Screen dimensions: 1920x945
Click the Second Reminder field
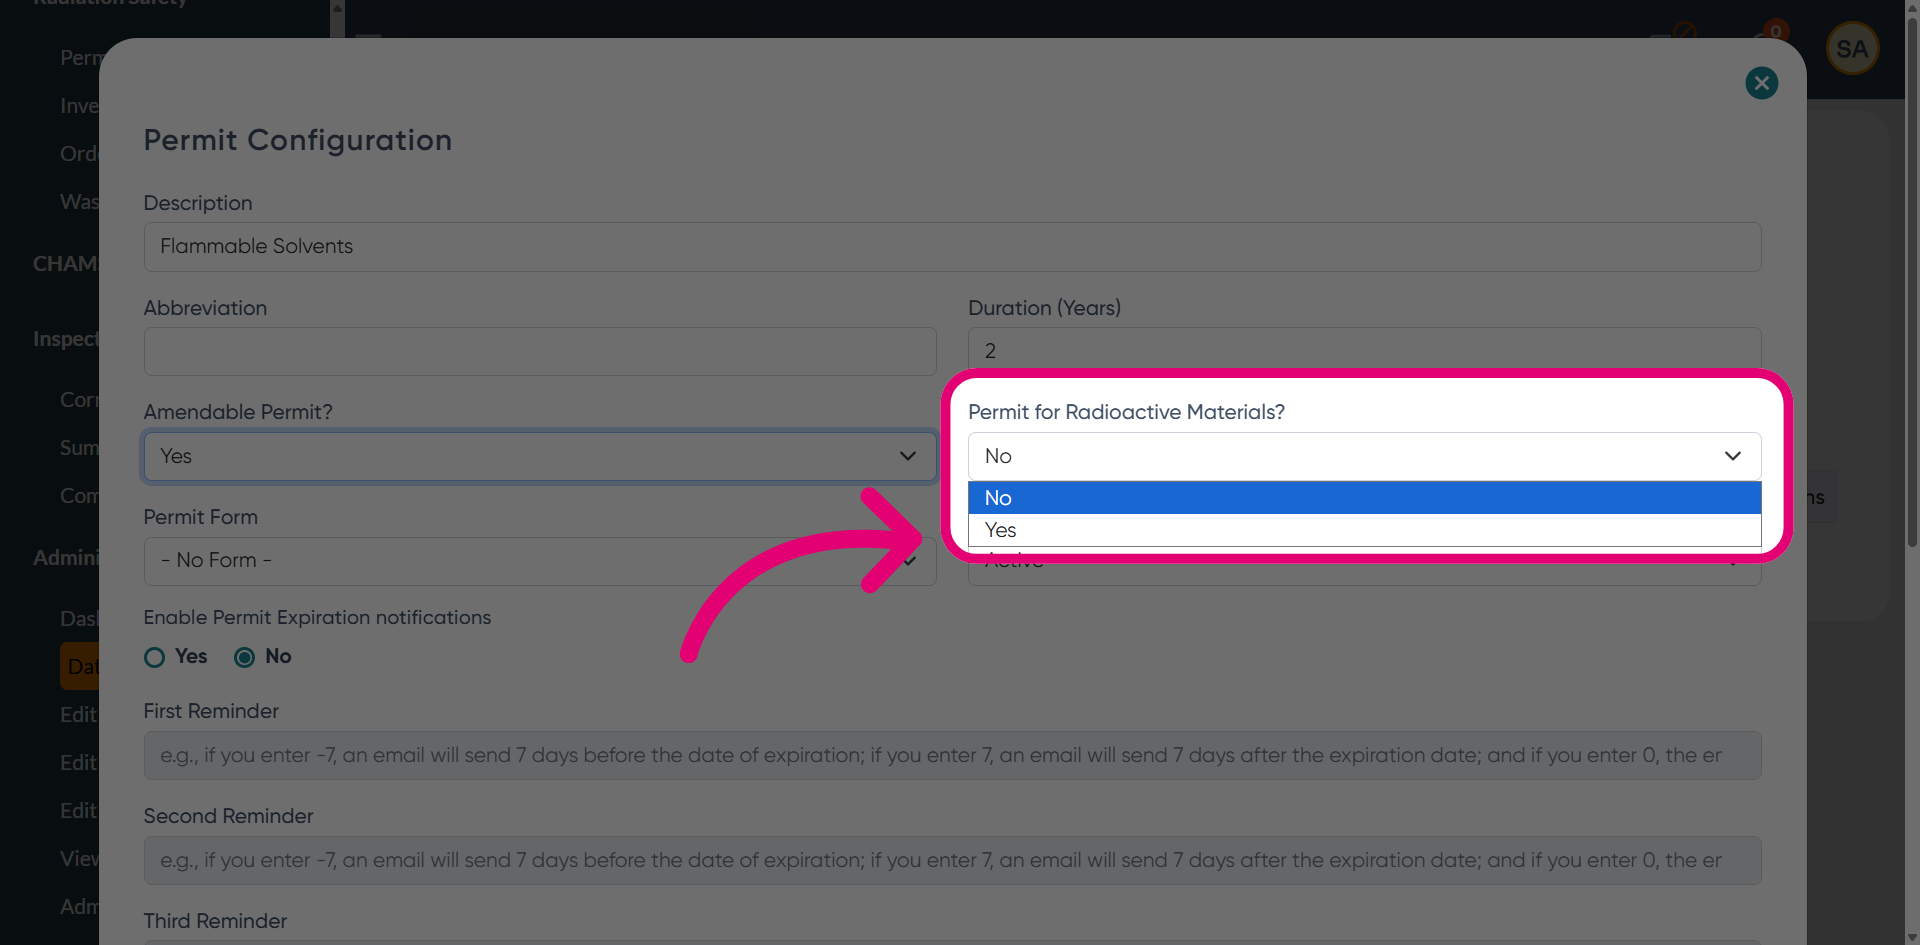coord(952,861)
